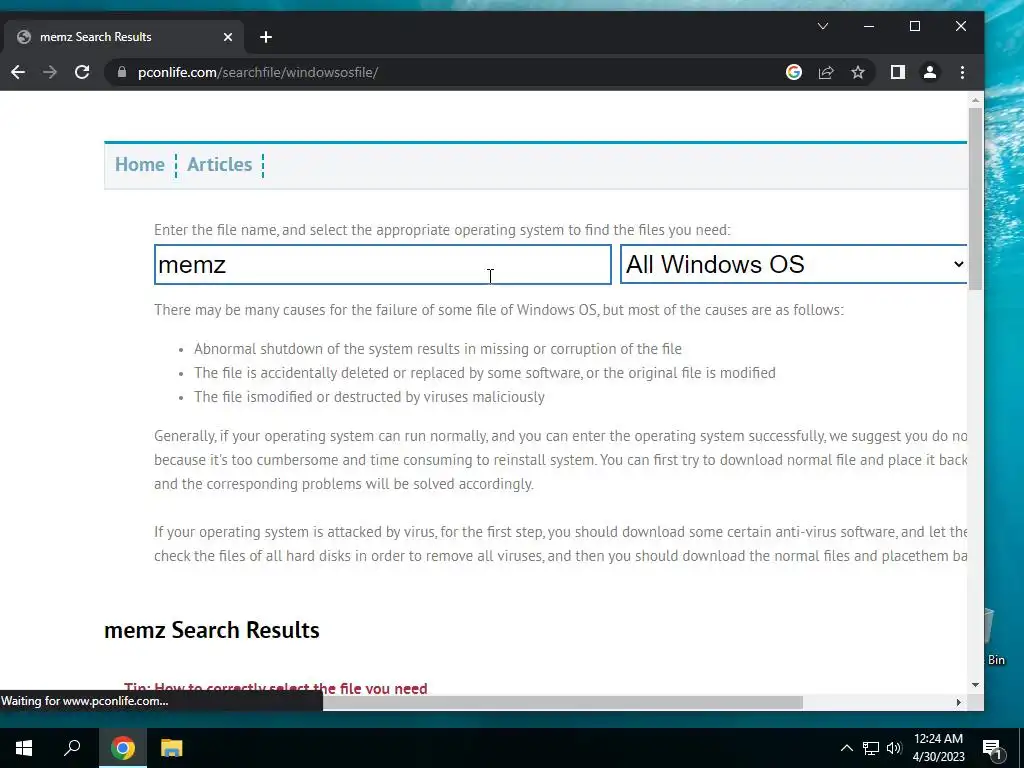Screen dimensions: 1024x768
Task: Open a new tab with the plus button
Action: pos(266,37)
